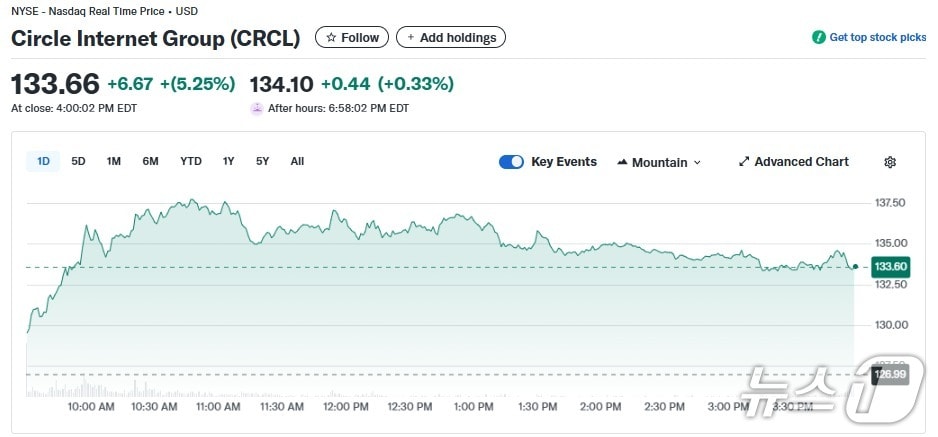
Task: Show the 6M chart range
Action: [x=150, y=161]
